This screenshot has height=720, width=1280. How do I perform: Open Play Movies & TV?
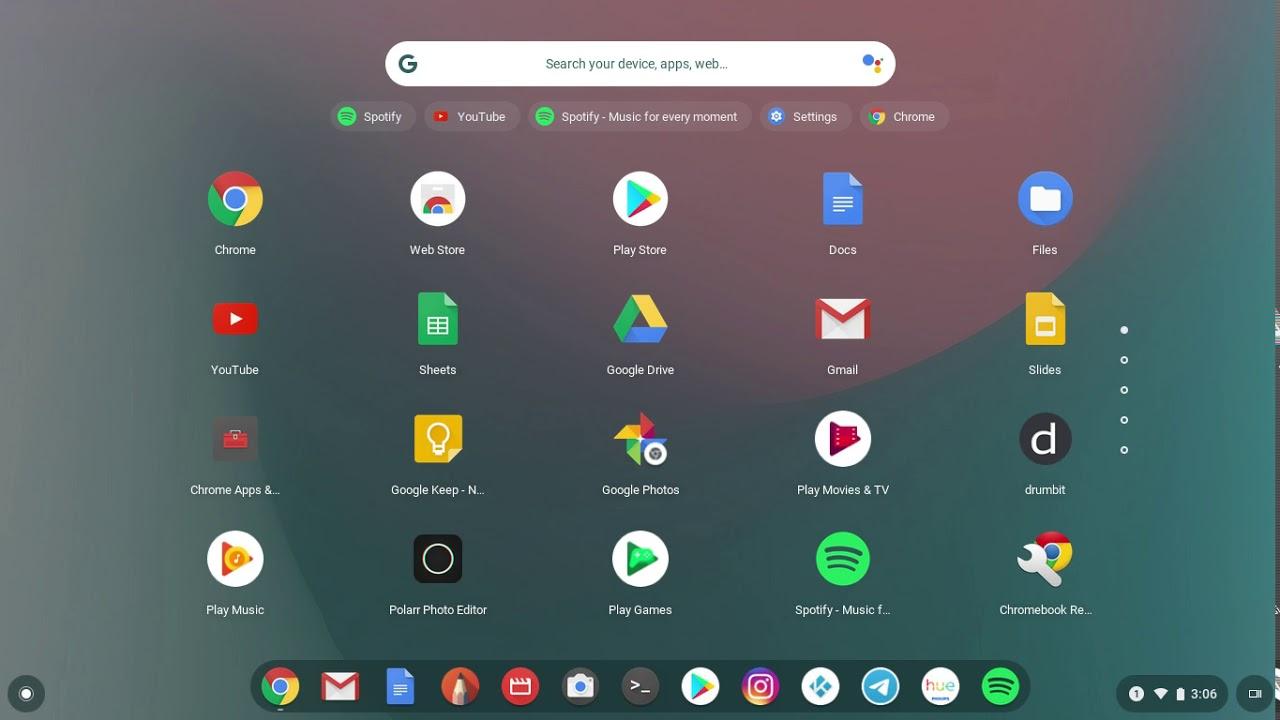point(842,439)
